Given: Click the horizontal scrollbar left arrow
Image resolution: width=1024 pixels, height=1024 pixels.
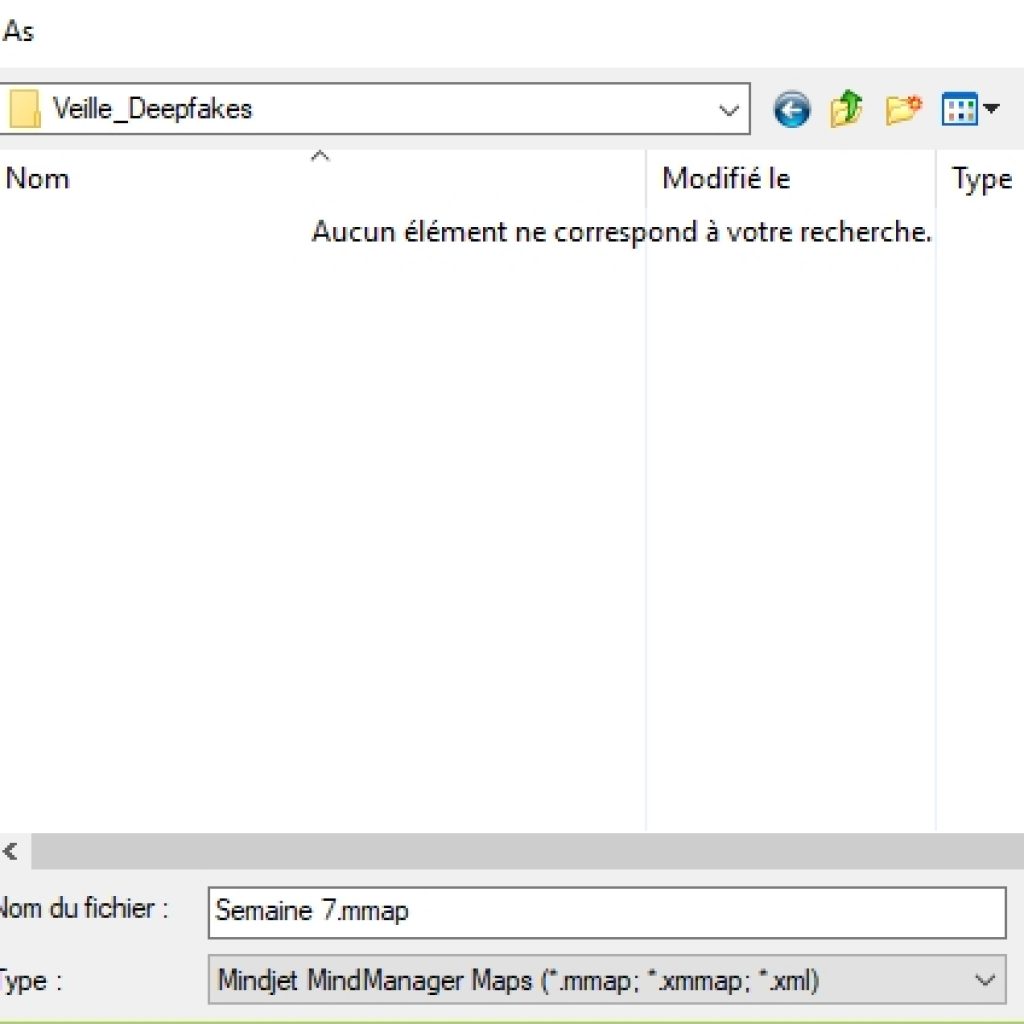Looking at the screenshot, I should (x=11, y=851).
